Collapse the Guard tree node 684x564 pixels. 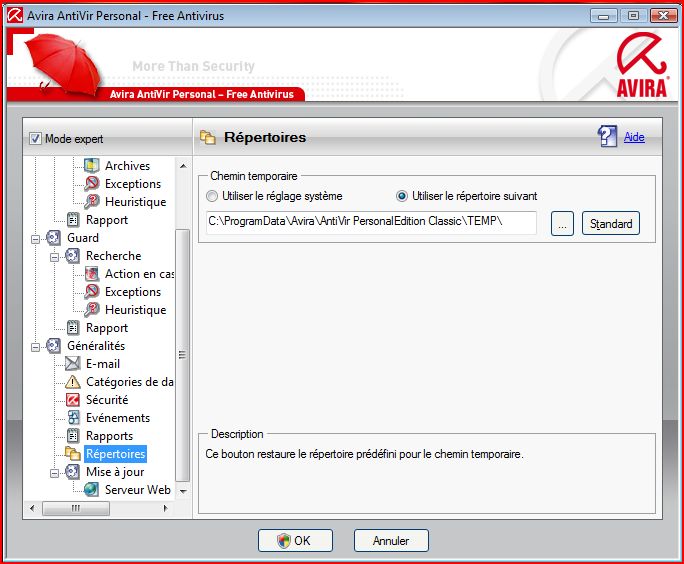click(x=36, y=239)
